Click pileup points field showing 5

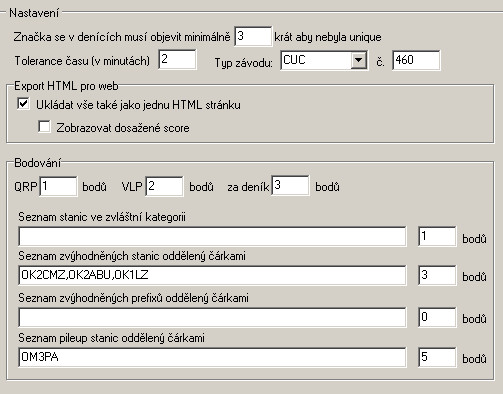[x=437, y=357]
